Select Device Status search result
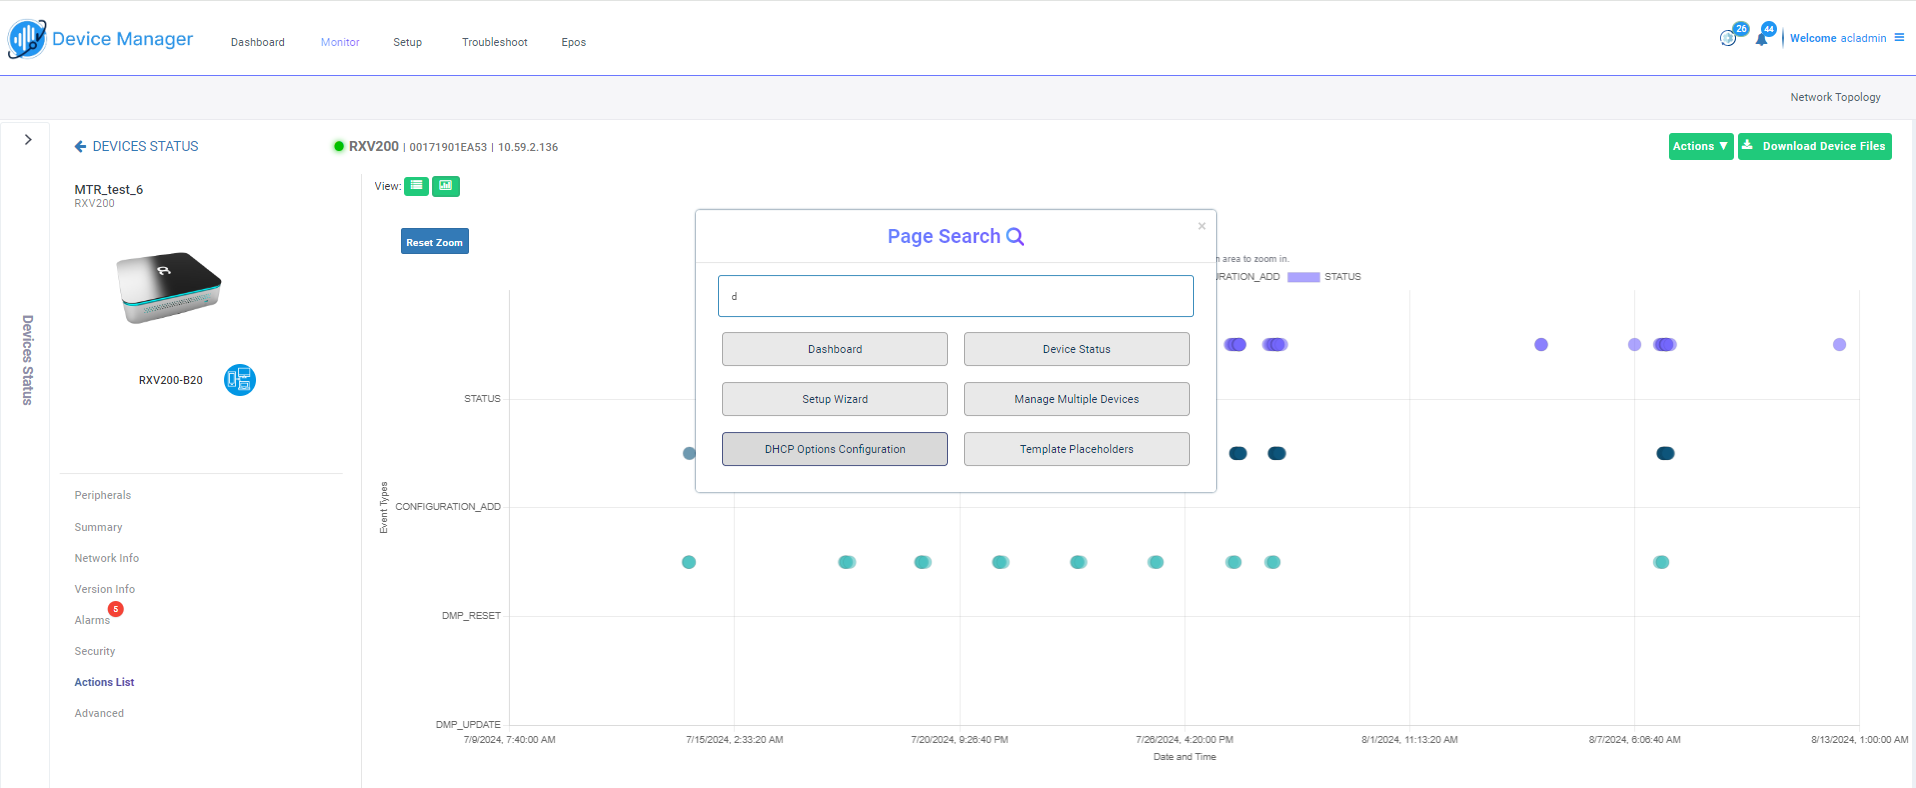This screenshot has width=1916, height=788. click(1077, 349)
